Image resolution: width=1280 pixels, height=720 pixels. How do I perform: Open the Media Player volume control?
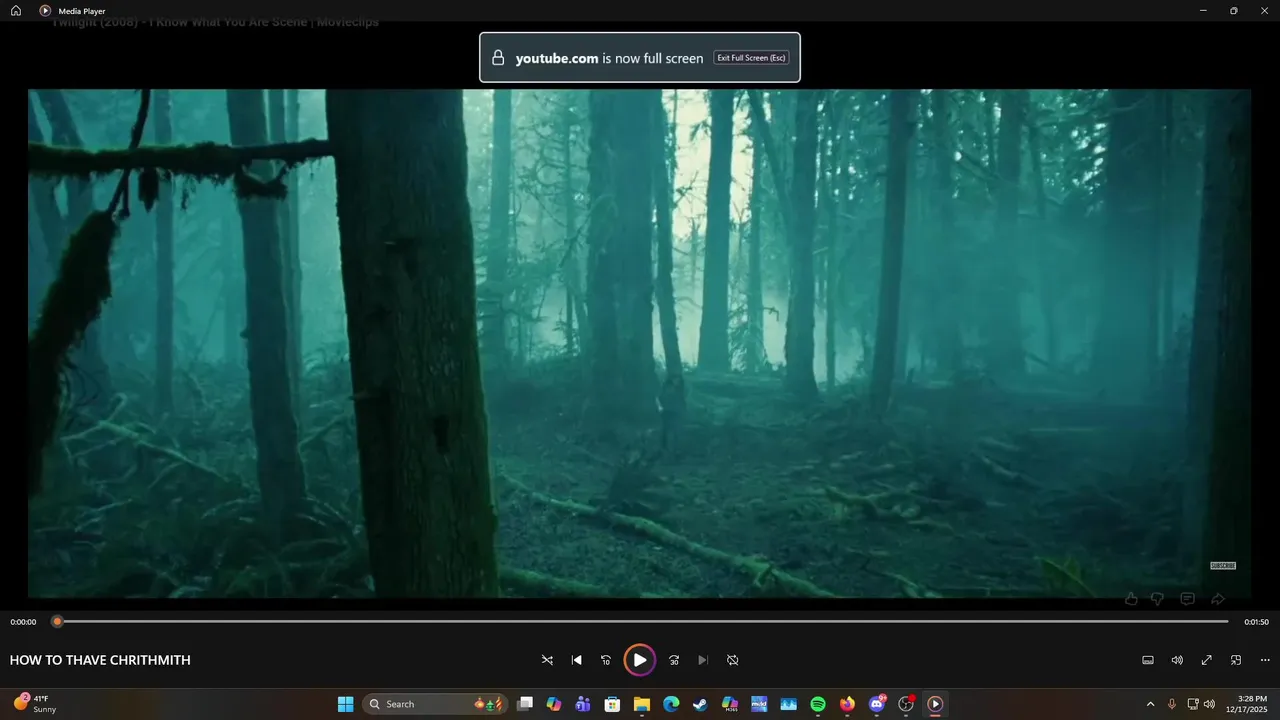[x=1177, y=660]
